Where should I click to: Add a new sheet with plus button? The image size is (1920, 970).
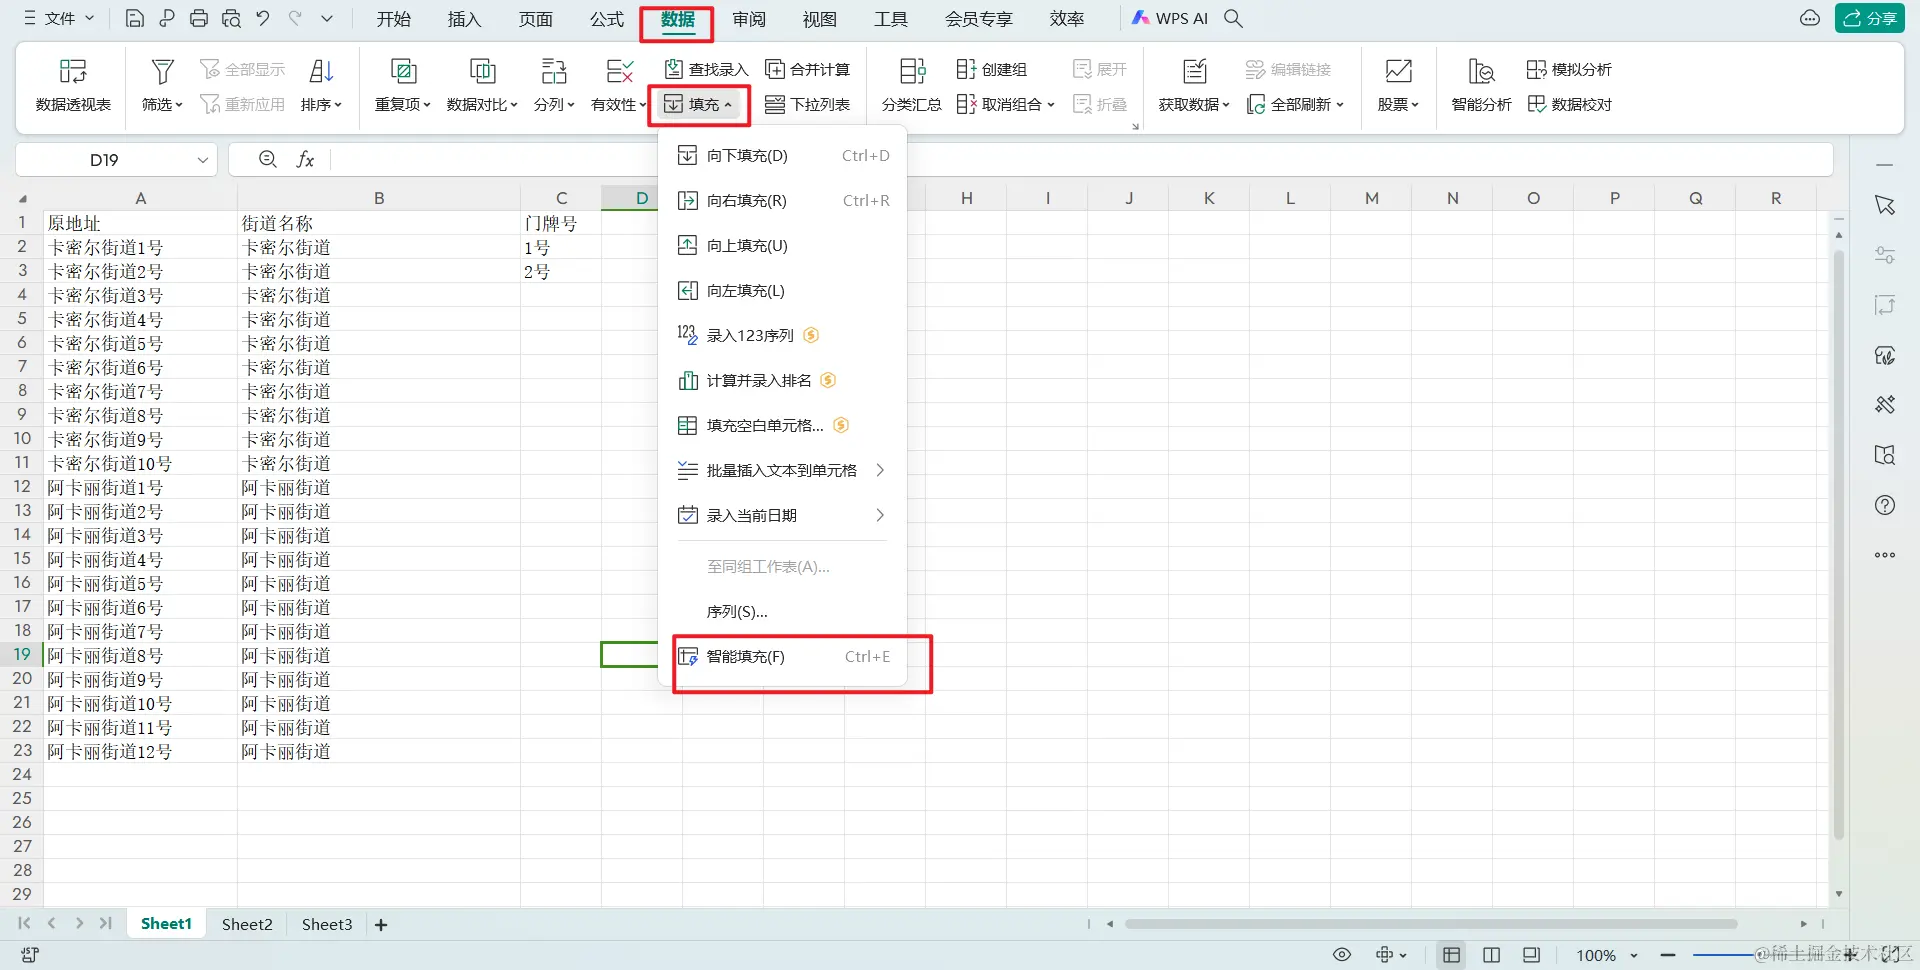coord(381,925)
